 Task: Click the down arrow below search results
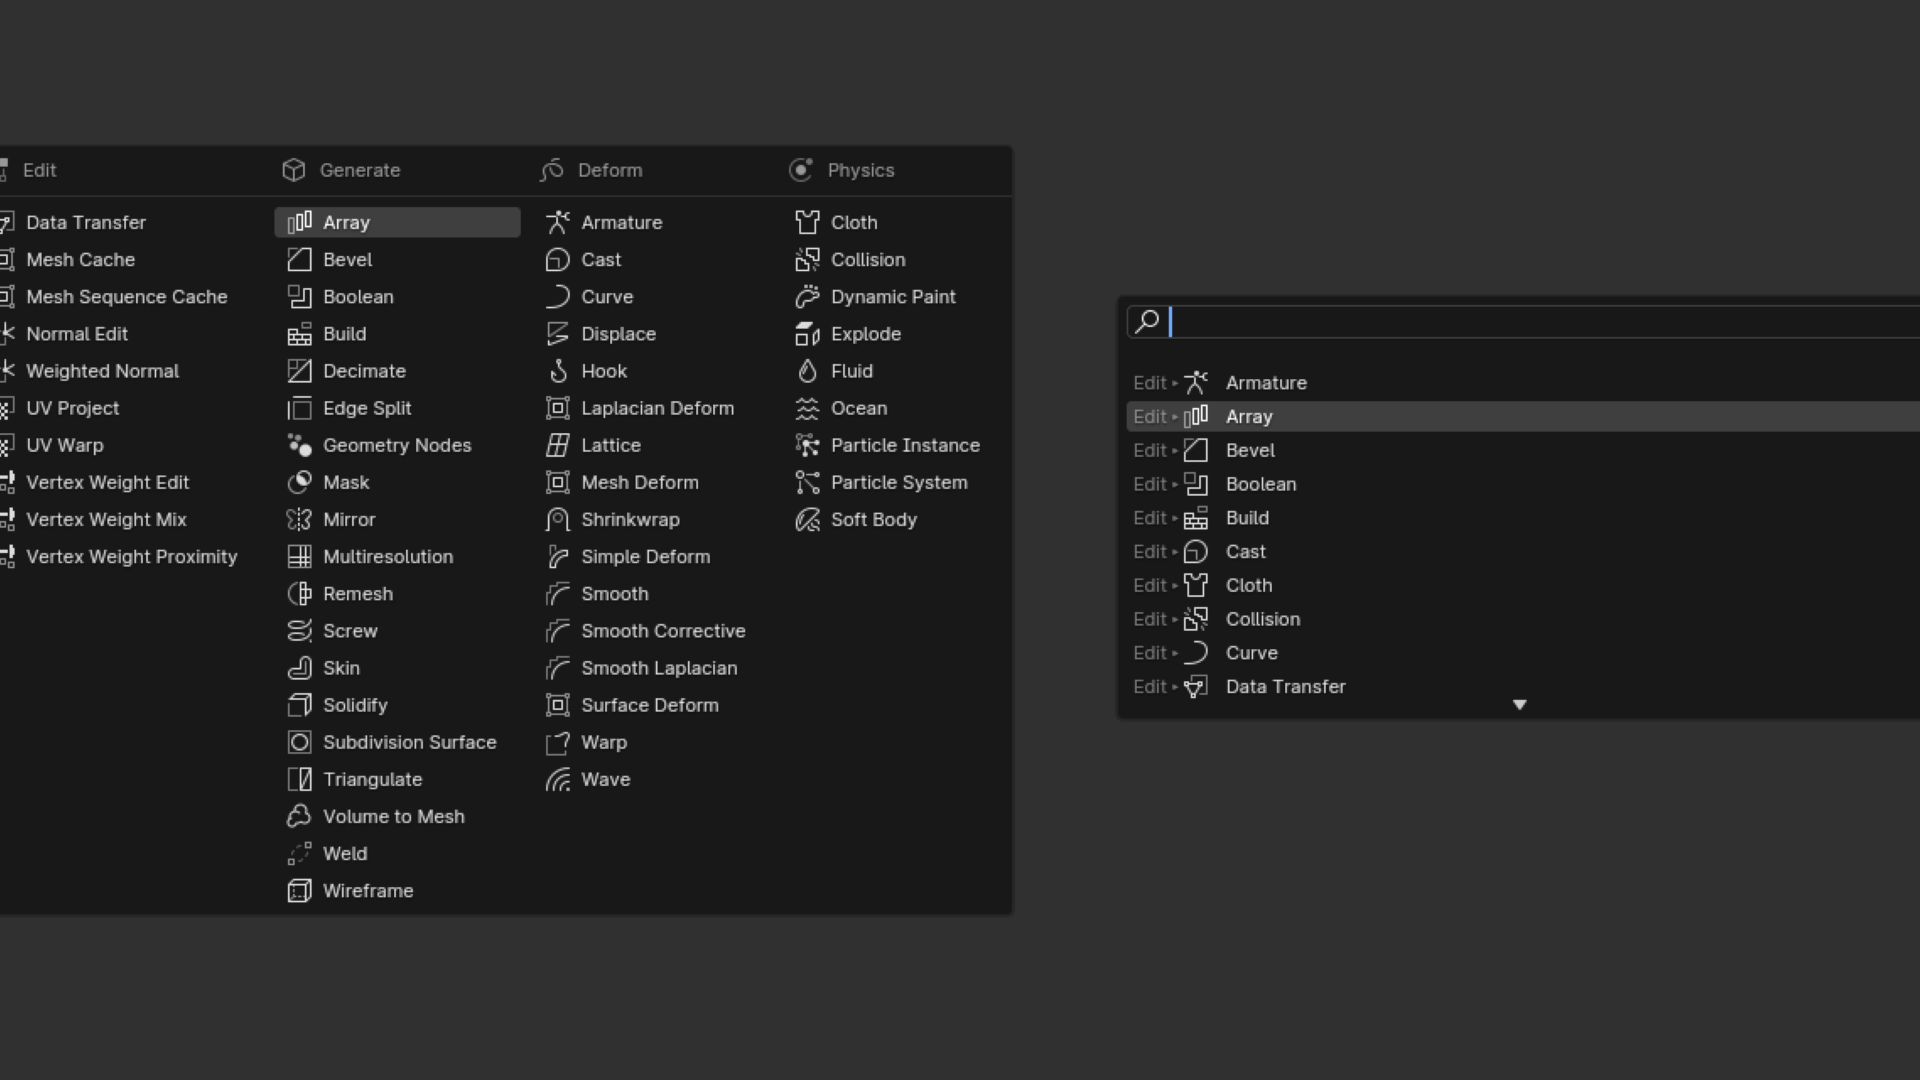tap(1519, 705)
